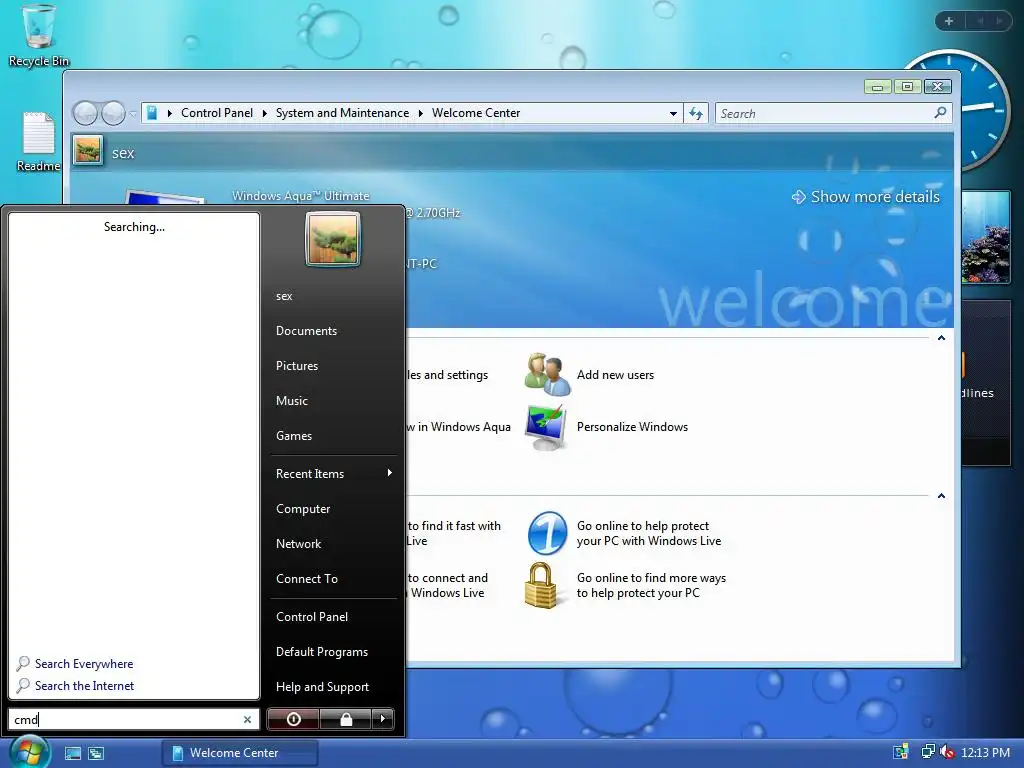Screen dimensions: 1024x768
Task: Click the Welcome Center Search box
Action: (x=833, y=114)
